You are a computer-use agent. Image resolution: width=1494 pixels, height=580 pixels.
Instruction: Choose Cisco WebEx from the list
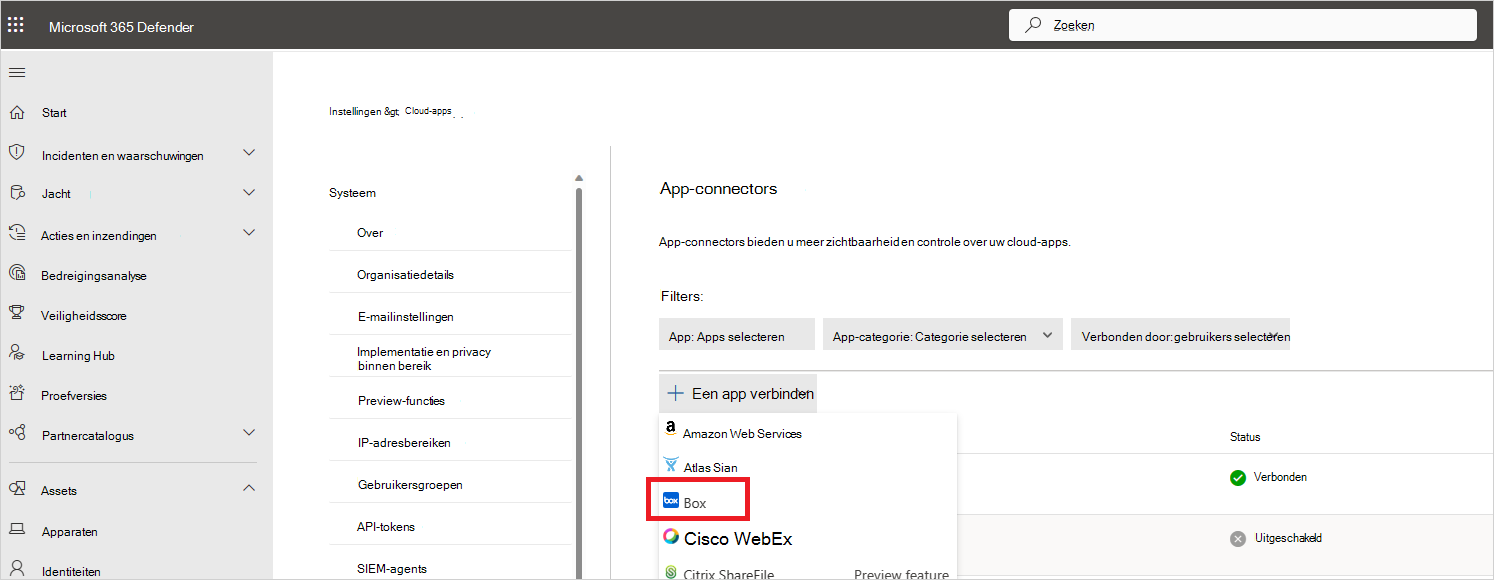pos(738,538)
